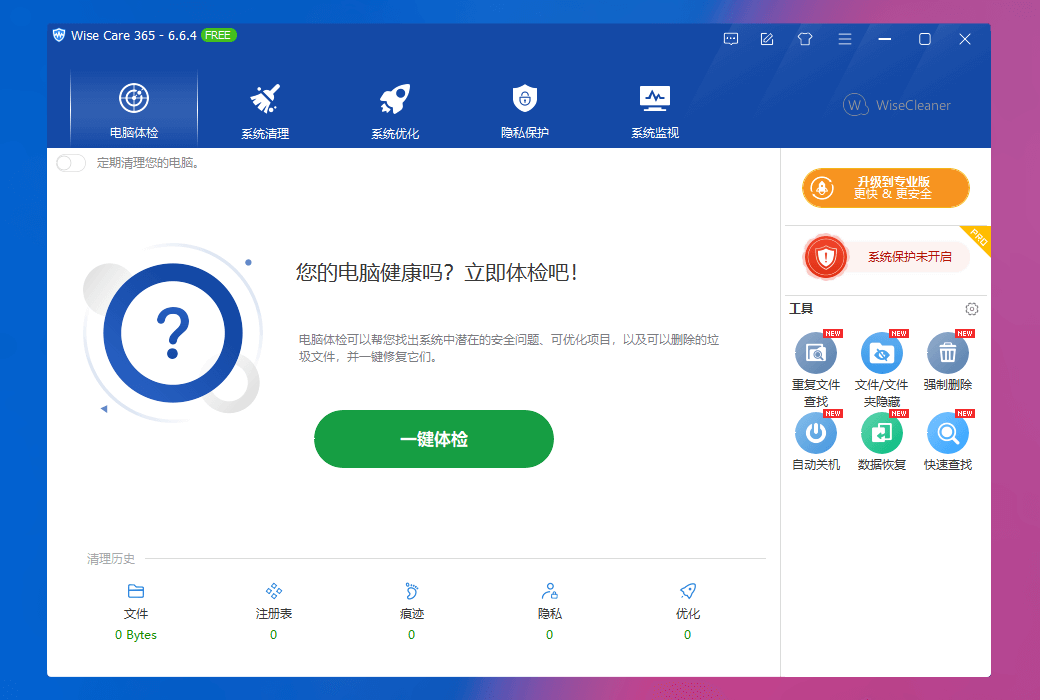The image size is (1040, 700).
Task: Open the hamburger main menu
Action: click(x=844, y=39)
